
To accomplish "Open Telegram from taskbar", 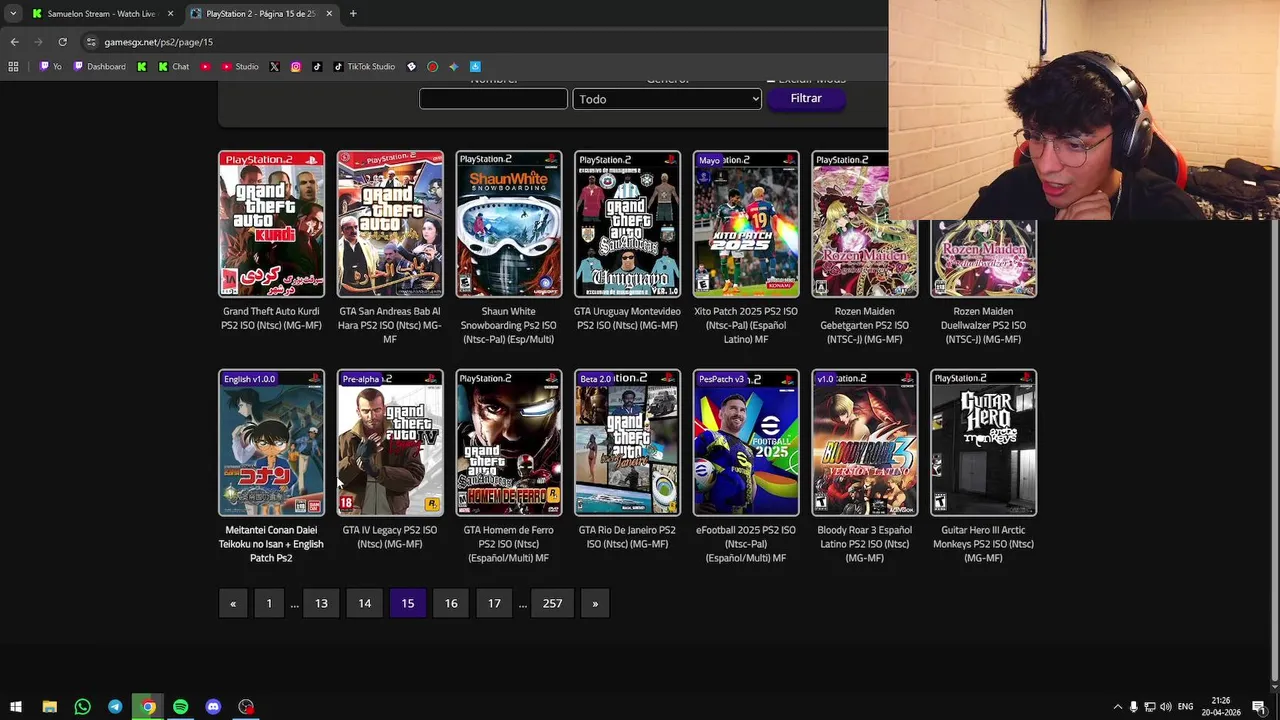I will coord(115,707).
